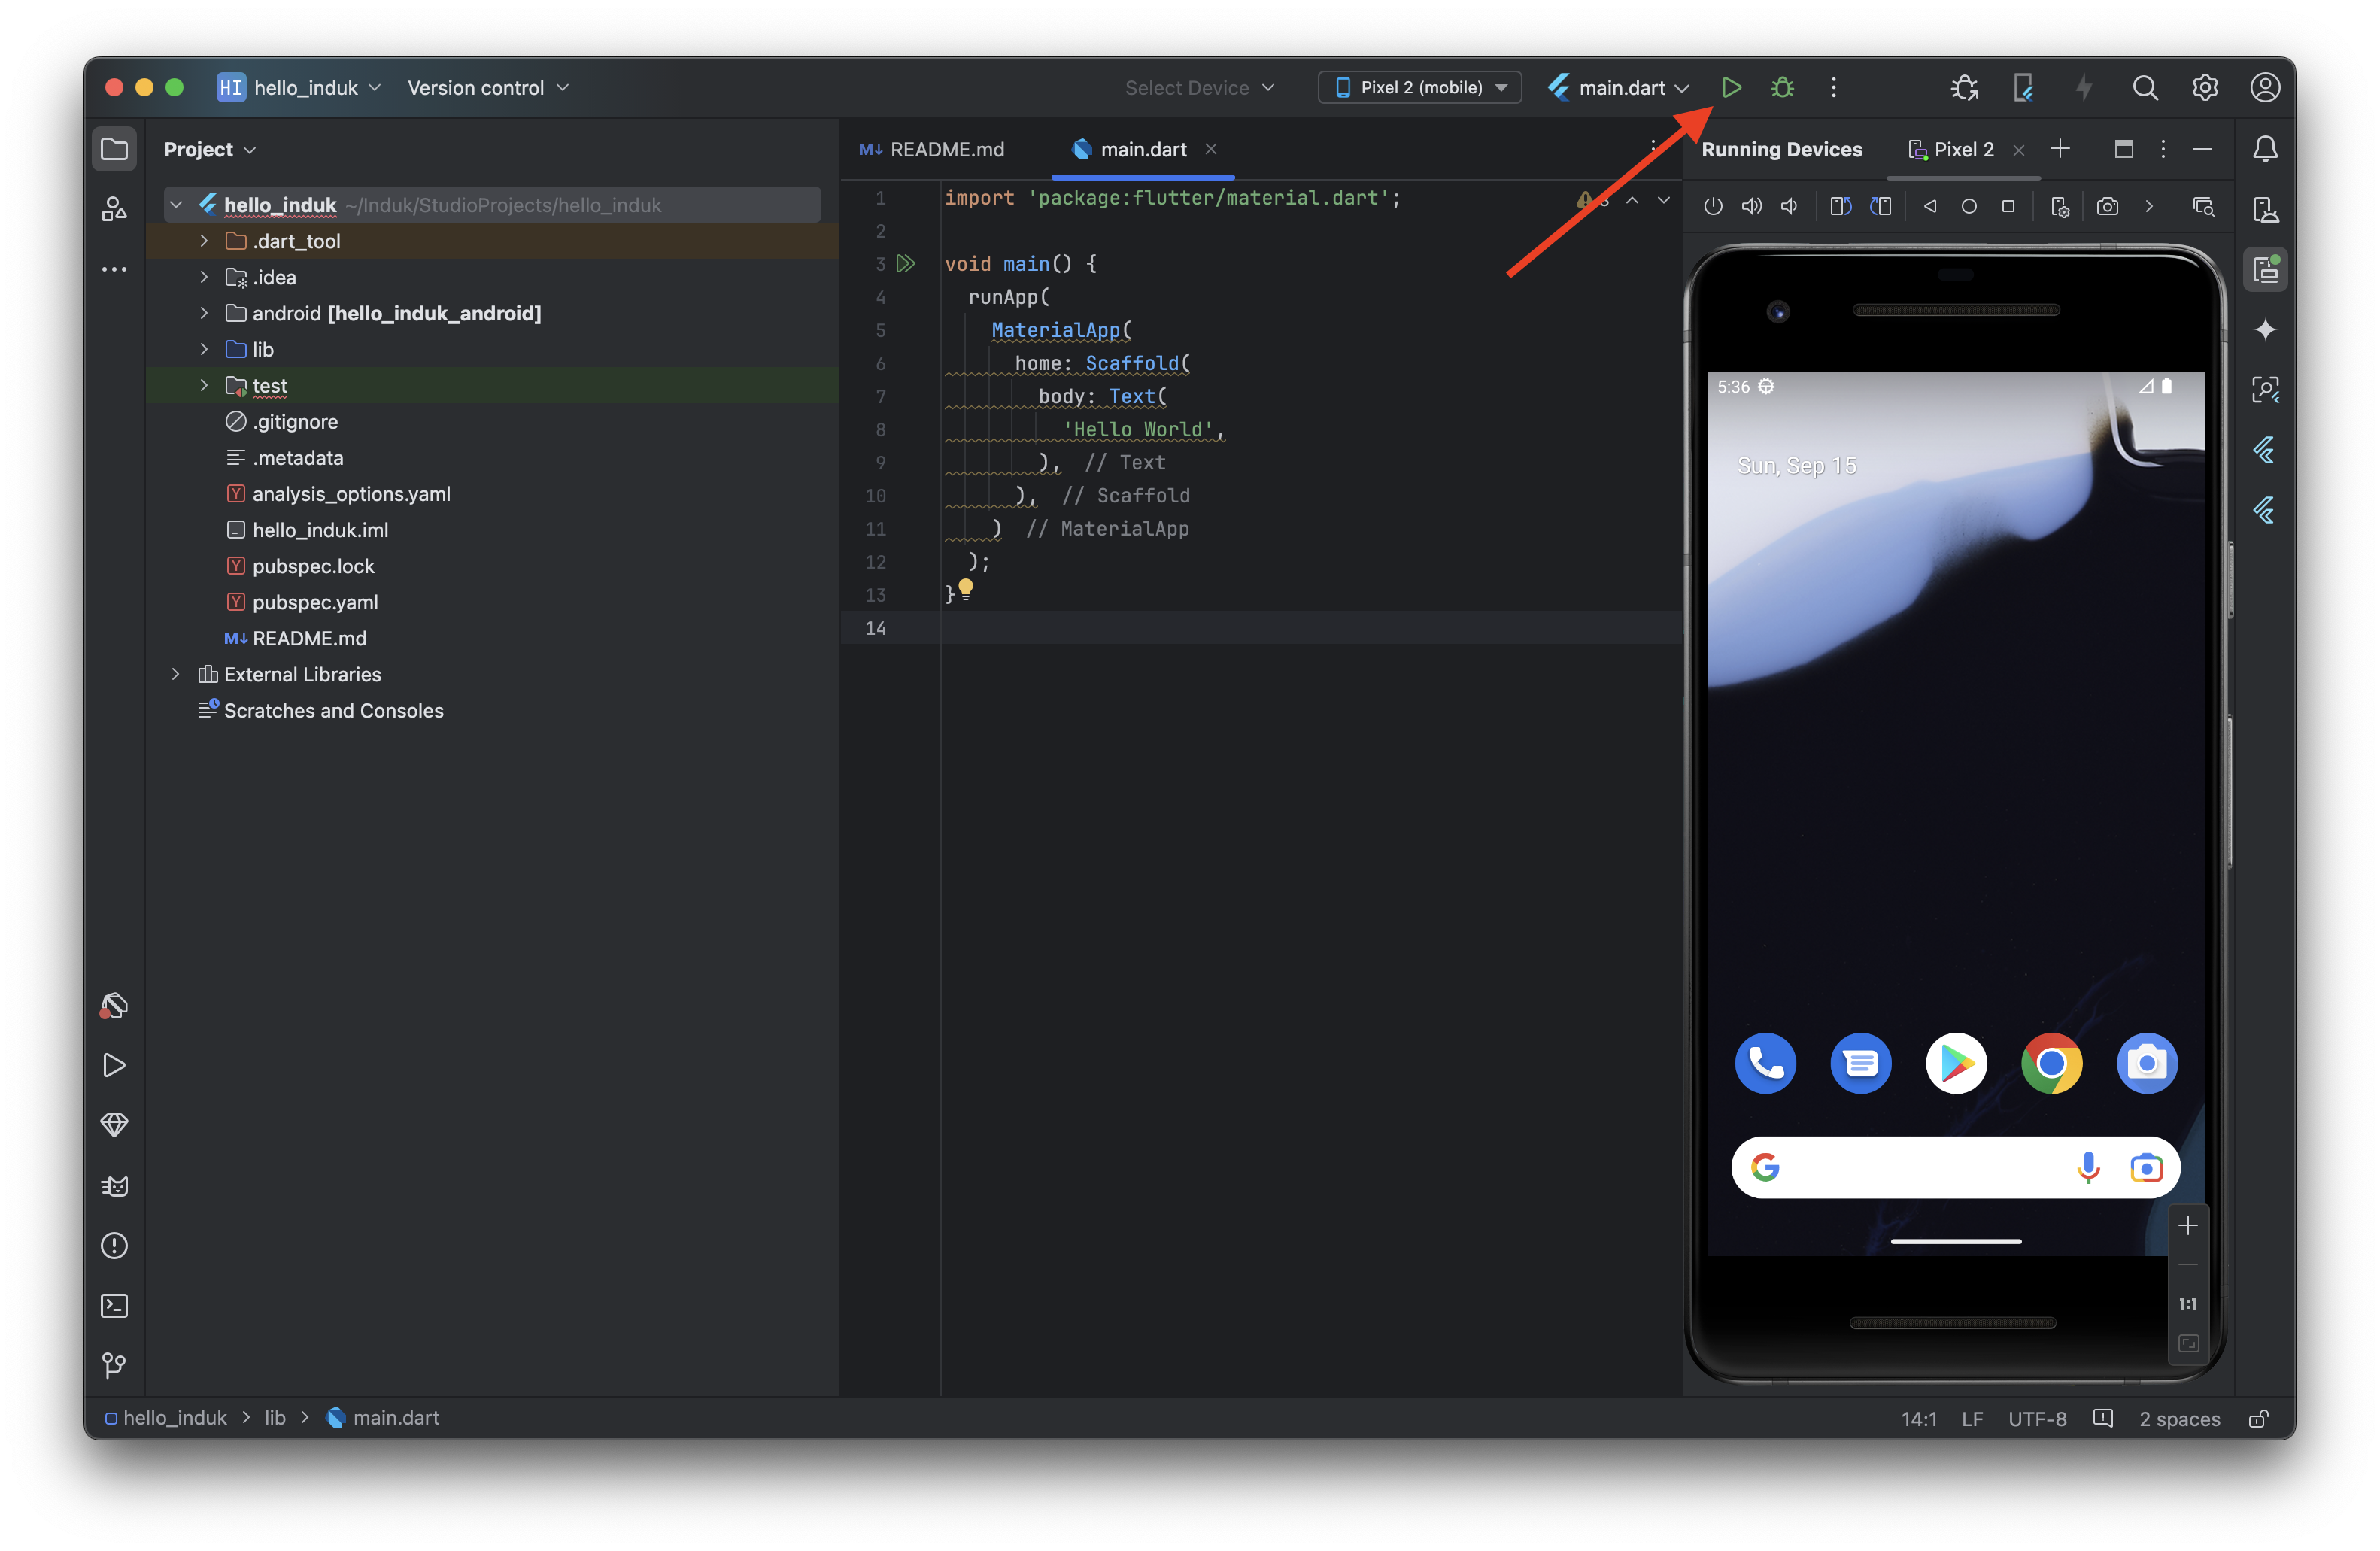Open the Gemini sparkle icon in right sidebar

2265,329
